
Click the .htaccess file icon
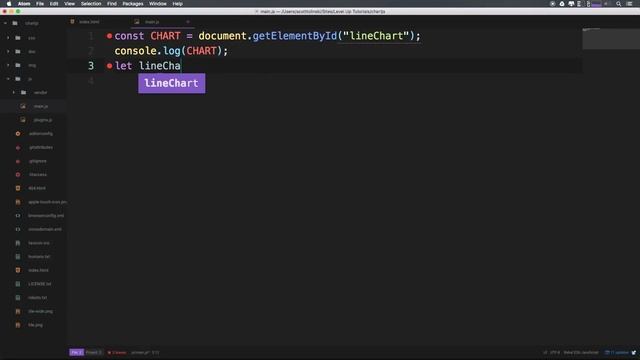coord(18,175)
